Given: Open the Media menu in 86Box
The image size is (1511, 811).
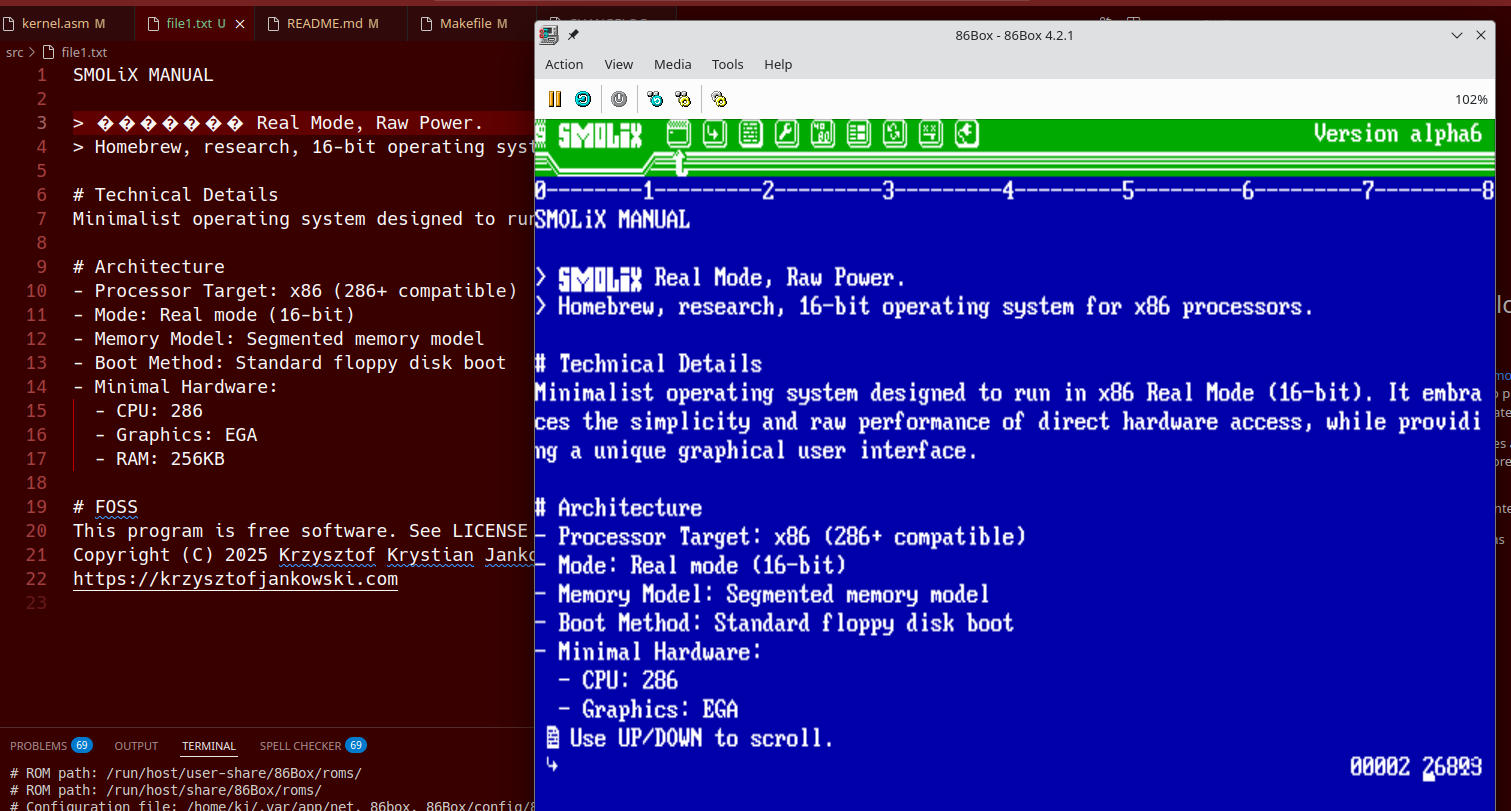Looking at the screenshot, I should pos(673,64).
